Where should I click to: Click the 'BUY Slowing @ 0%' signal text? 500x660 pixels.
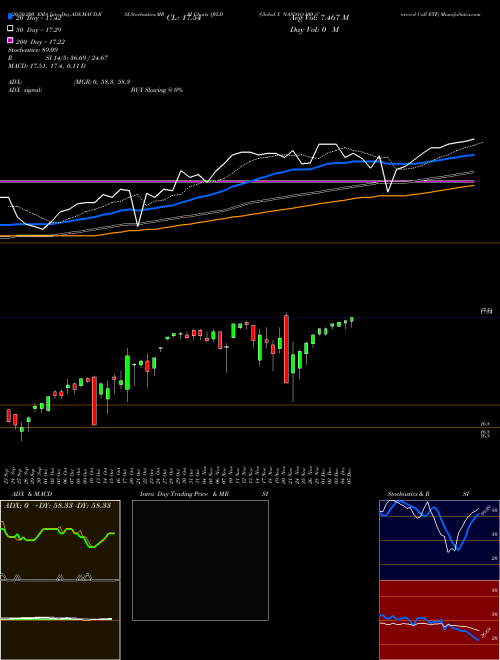point(157,90)
